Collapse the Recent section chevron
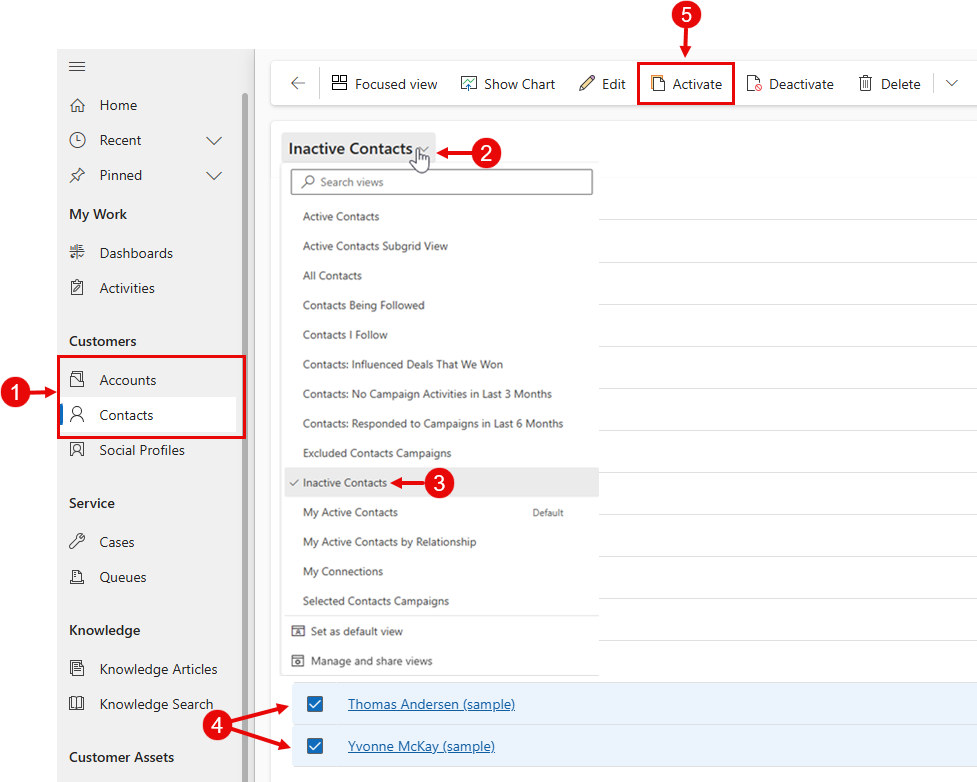 213,140
